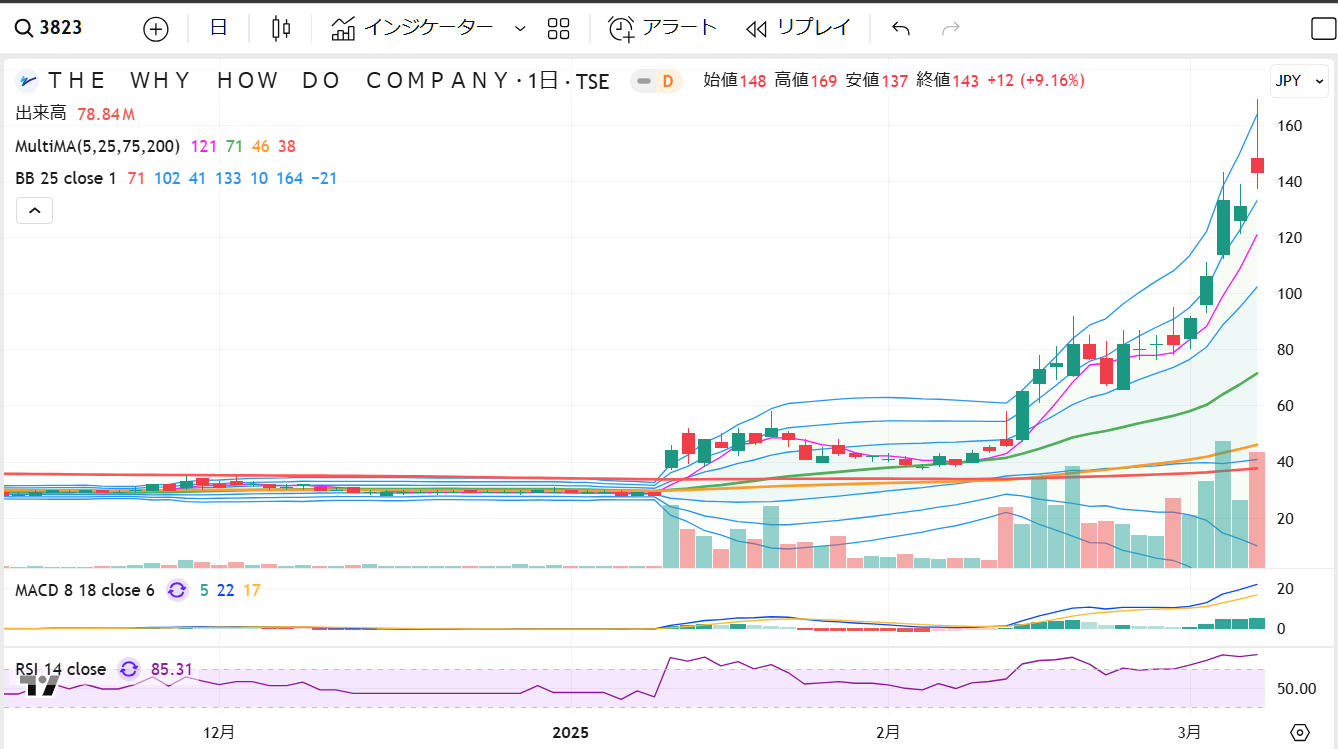This screenshot has height=749, width=1338.
Task: Click the 高値 169 high value
Action: (x=806, y=81)
